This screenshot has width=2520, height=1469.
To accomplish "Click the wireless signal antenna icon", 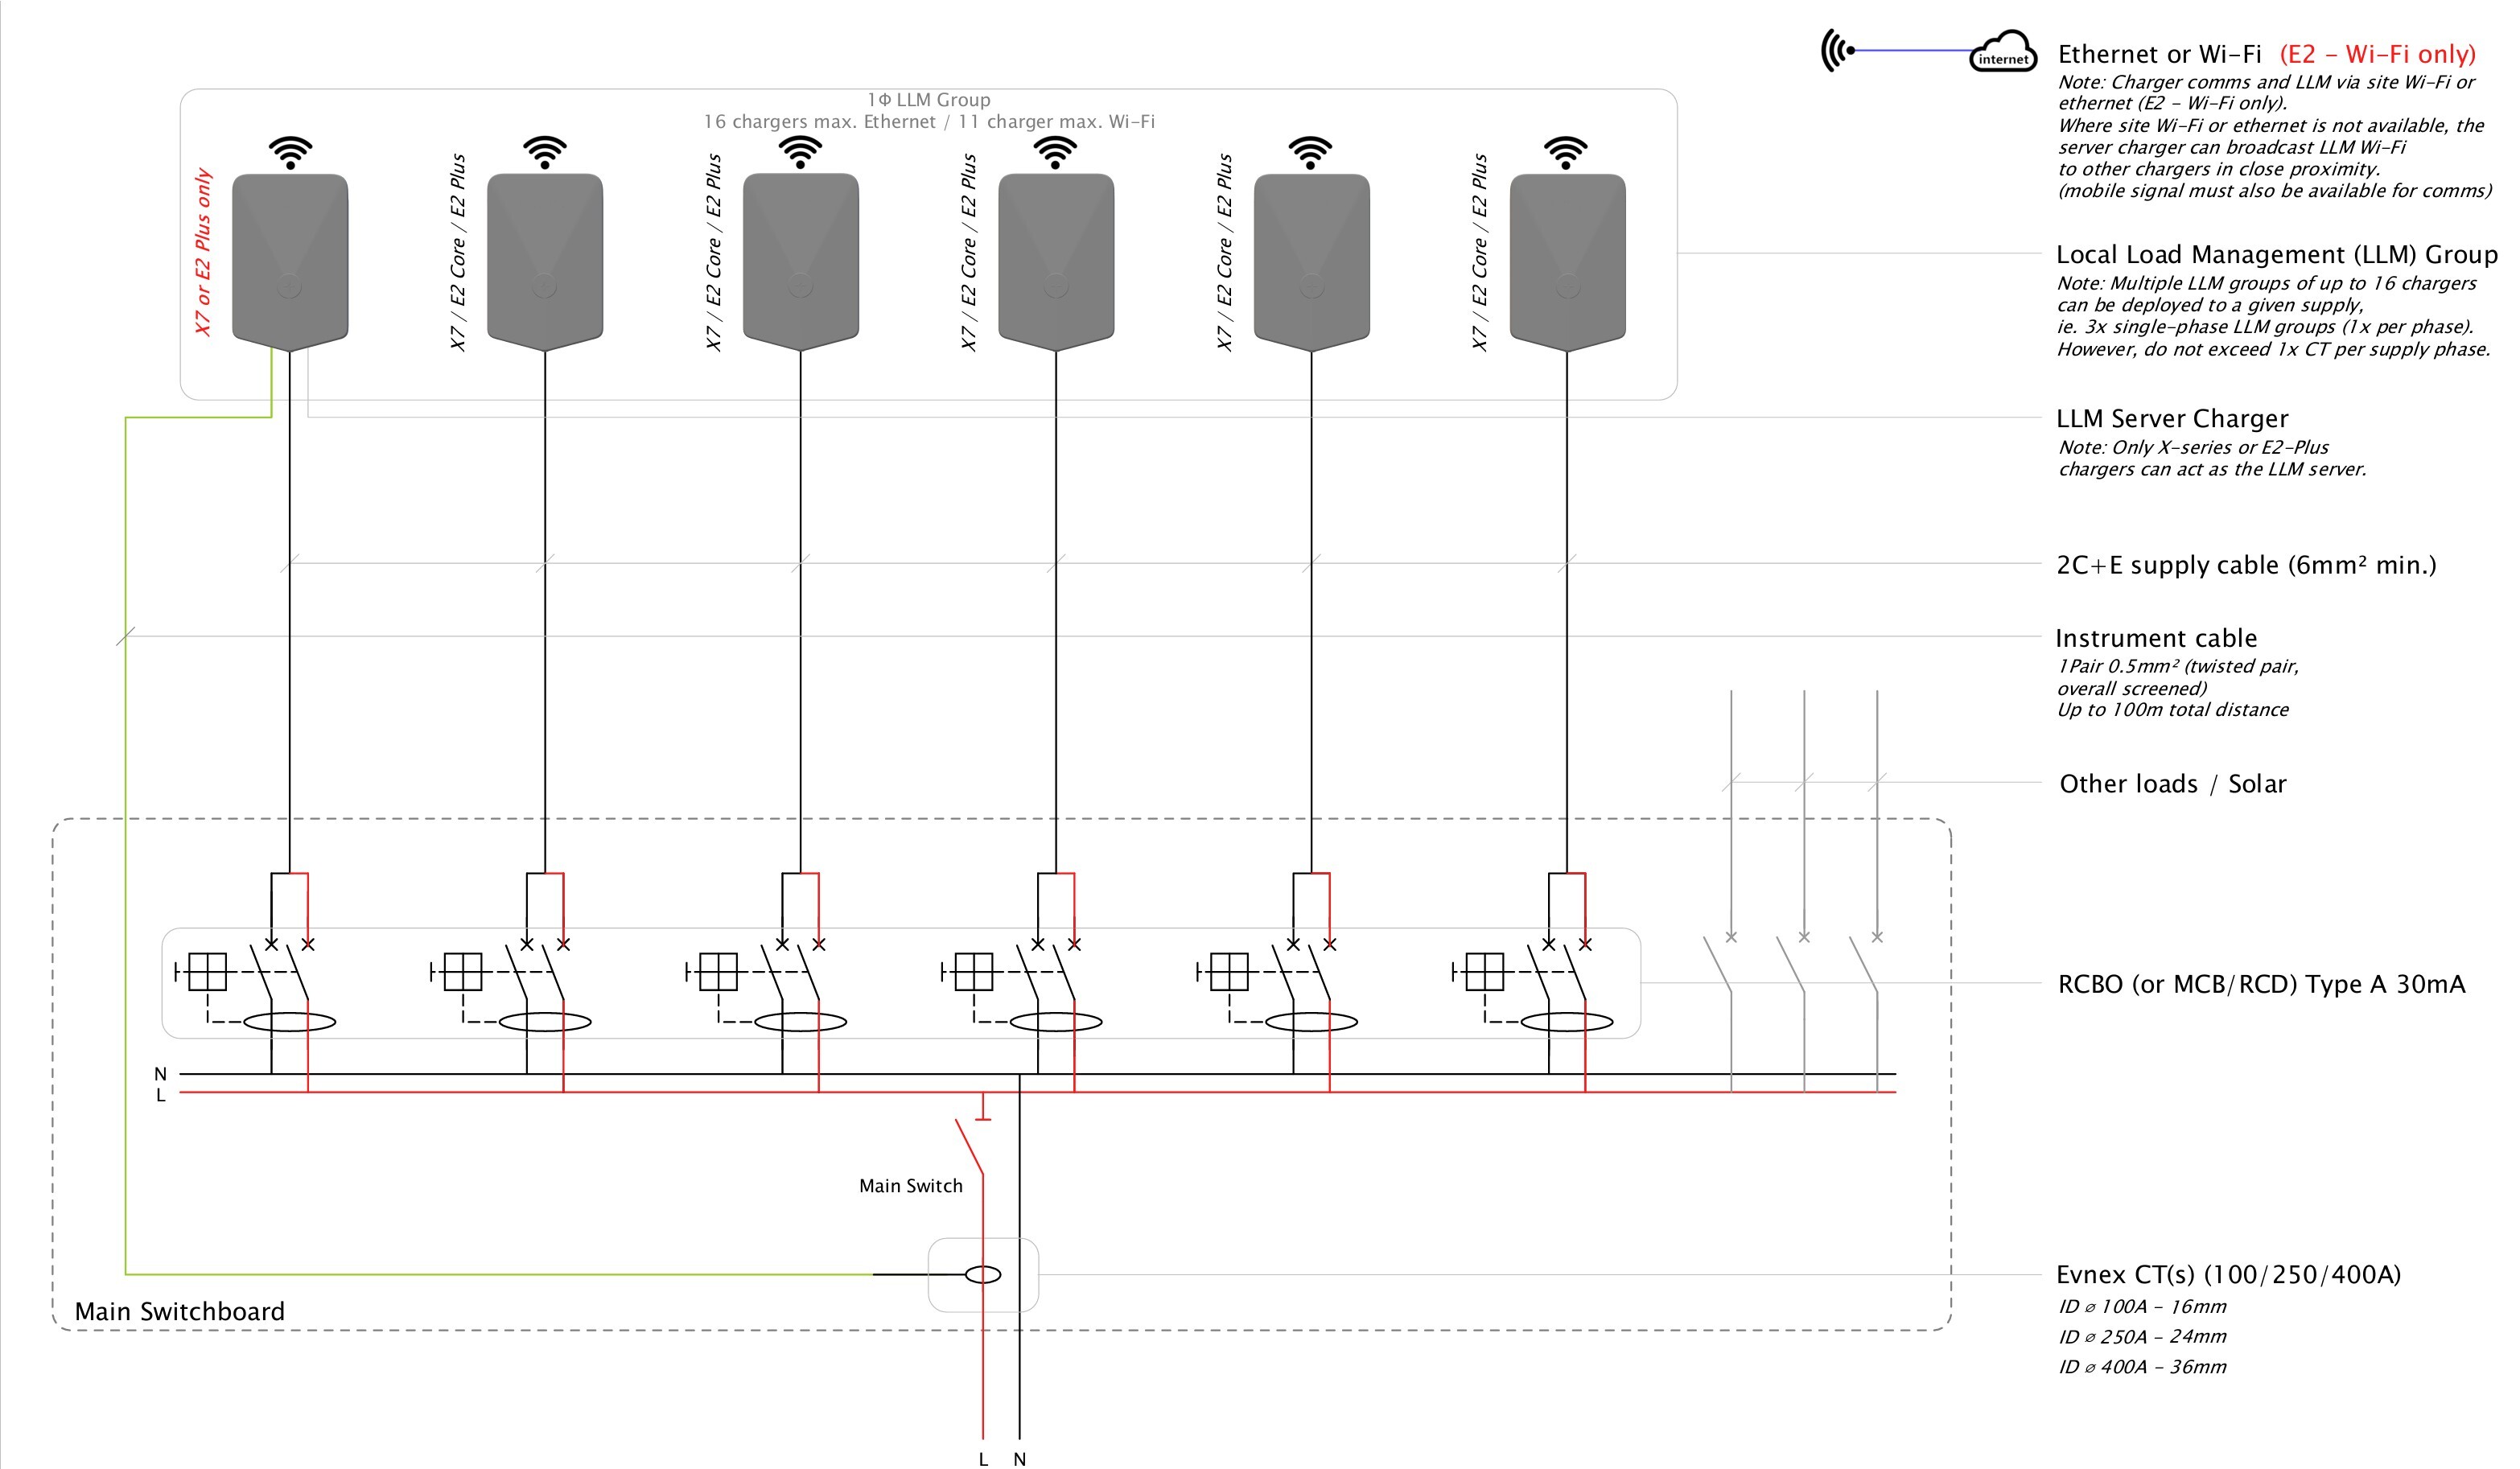I will [1837, 50].
